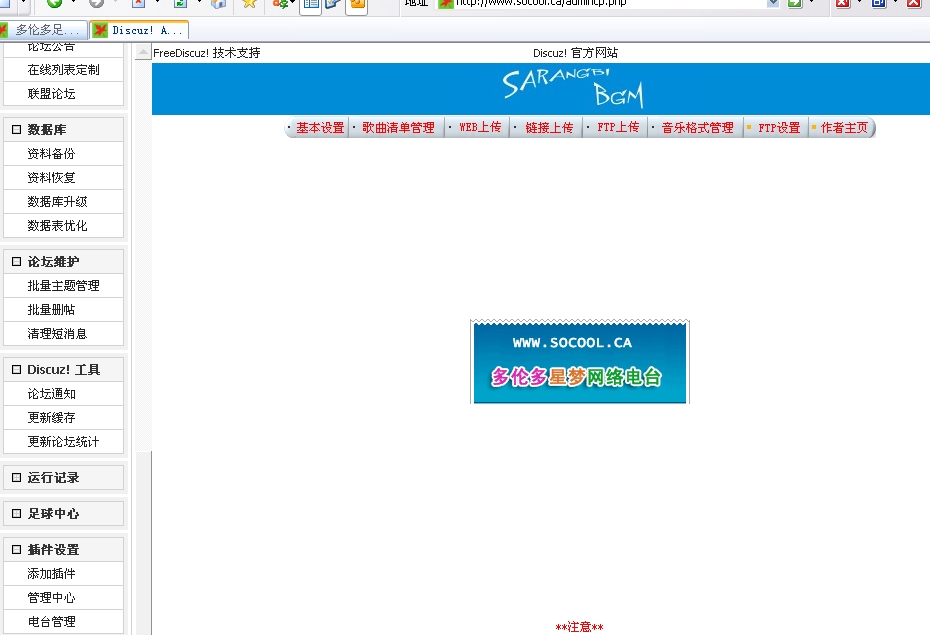Image resolution: width=930 pixels, height=635 pixels.
Task: Open the 歌曲清单管理 menu item
Action: (398, 127)
